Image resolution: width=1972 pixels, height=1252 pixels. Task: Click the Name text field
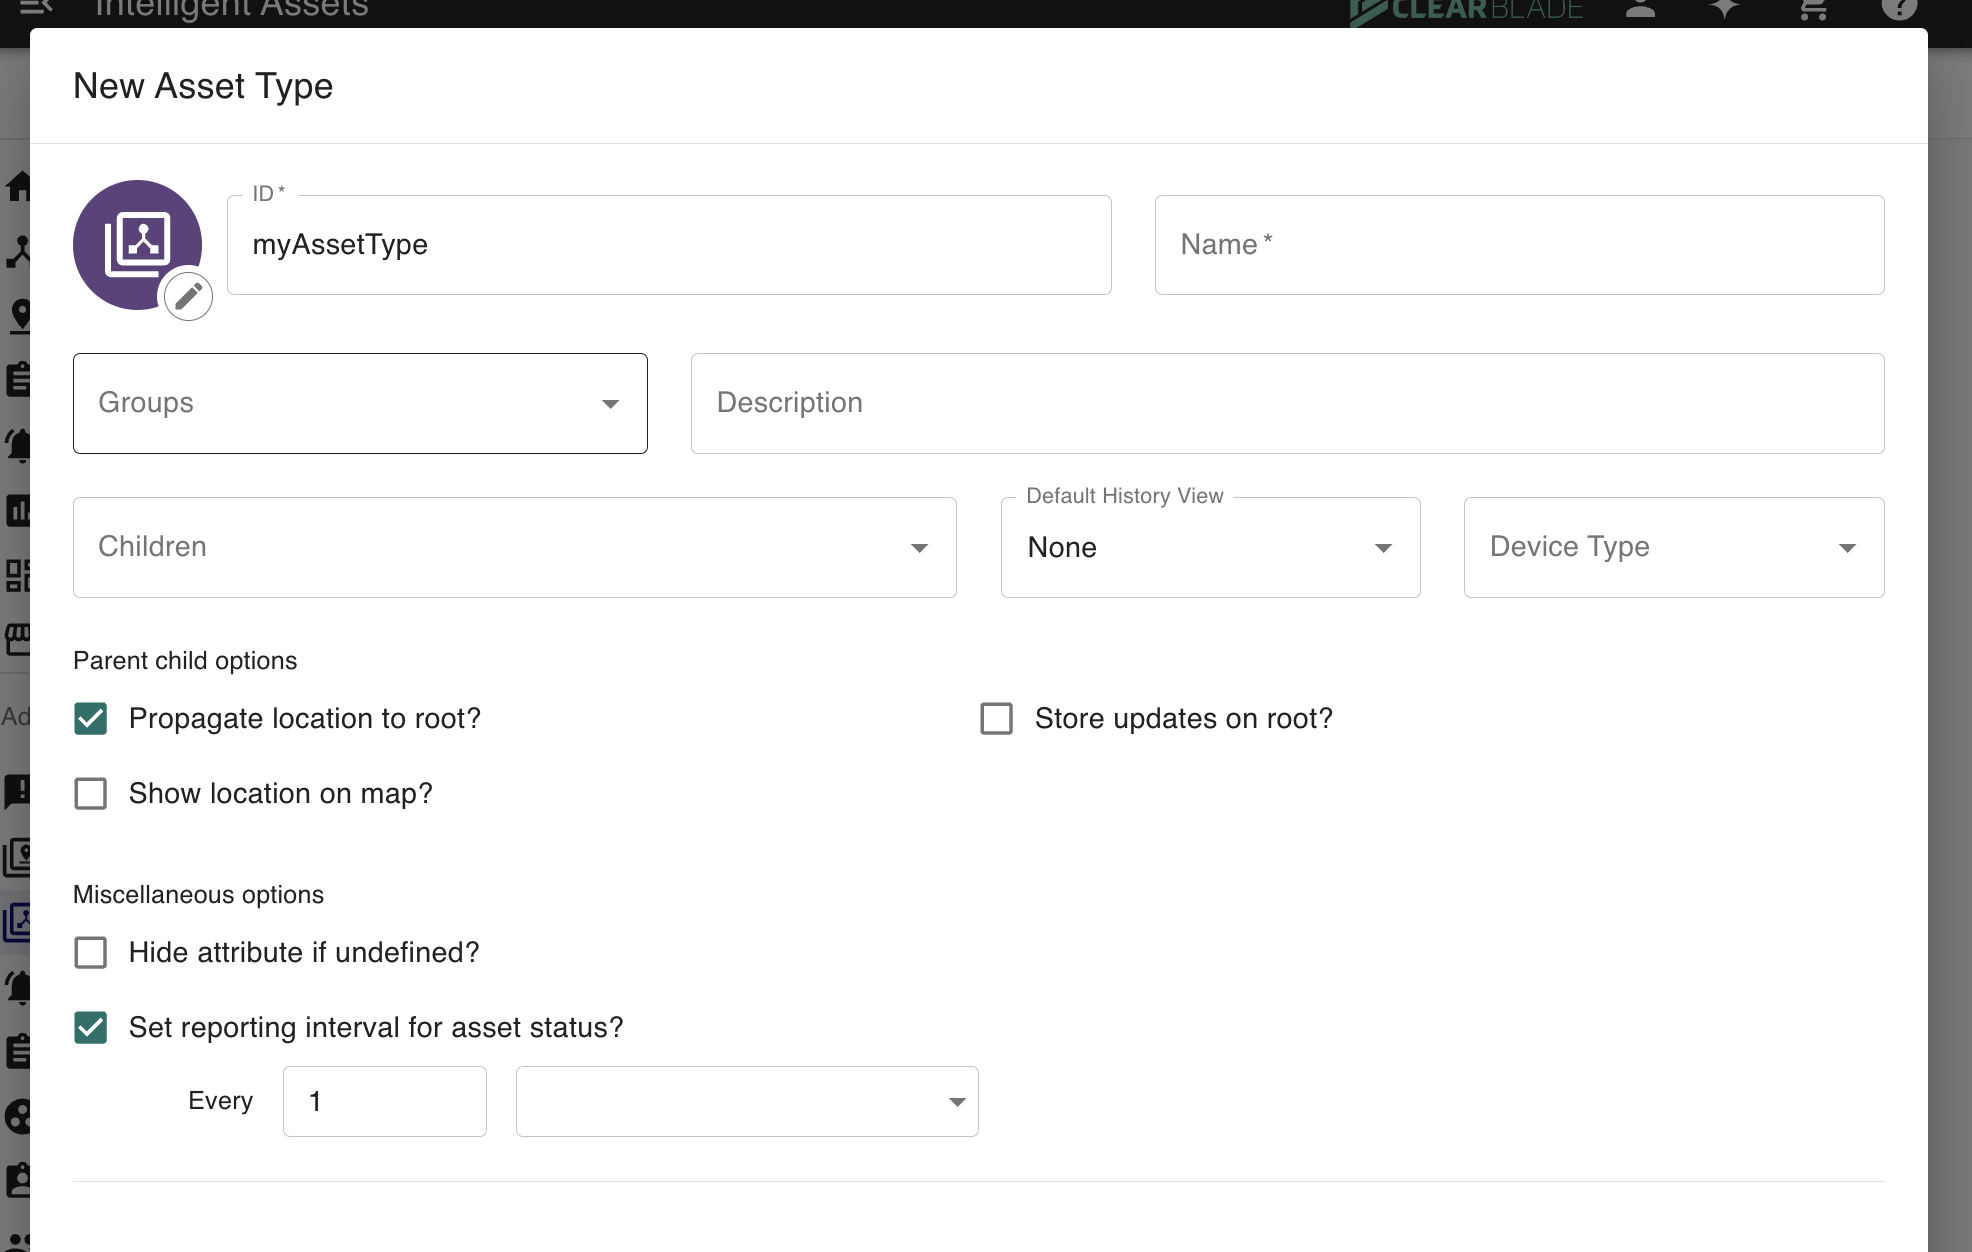(x=1518, y=245)
